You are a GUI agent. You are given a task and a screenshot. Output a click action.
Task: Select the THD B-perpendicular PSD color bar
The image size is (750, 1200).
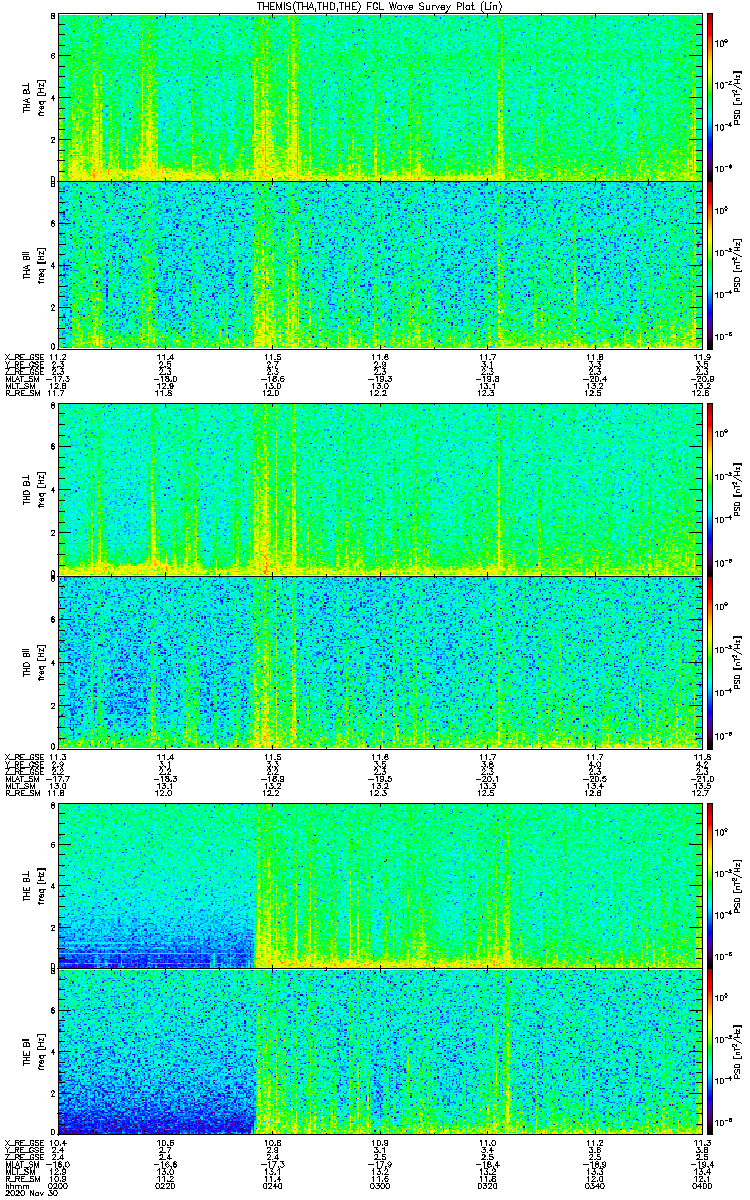710,489
